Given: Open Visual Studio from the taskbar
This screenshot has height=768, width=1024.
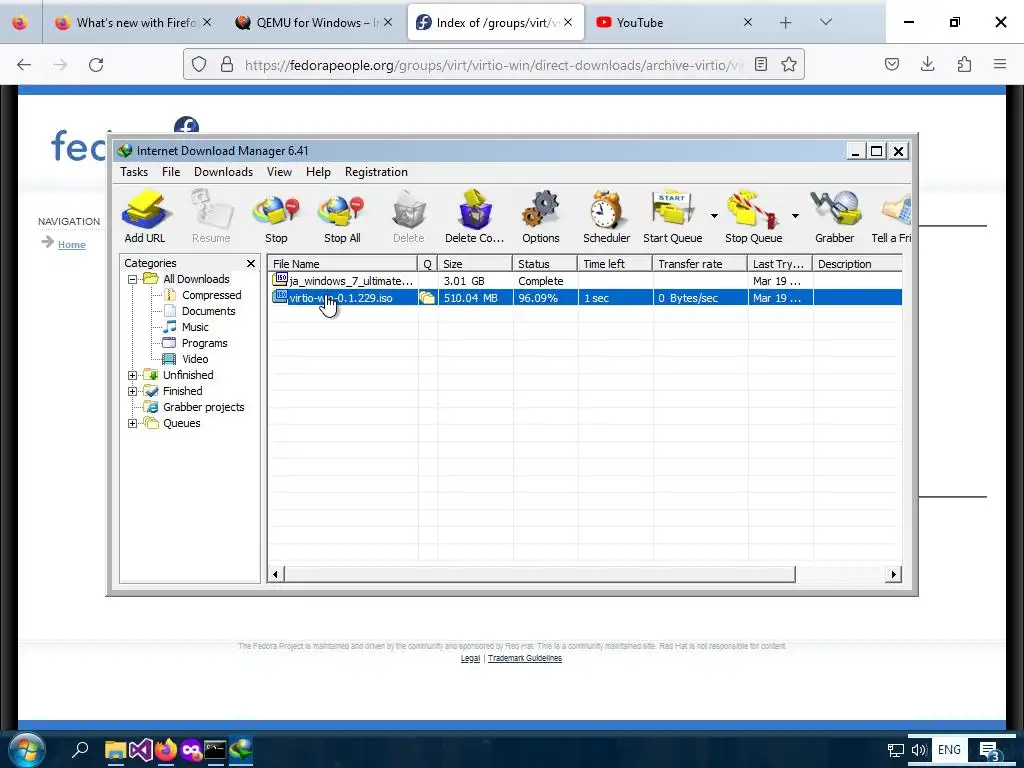Looking at the screenshot, I should coord(140,750).
